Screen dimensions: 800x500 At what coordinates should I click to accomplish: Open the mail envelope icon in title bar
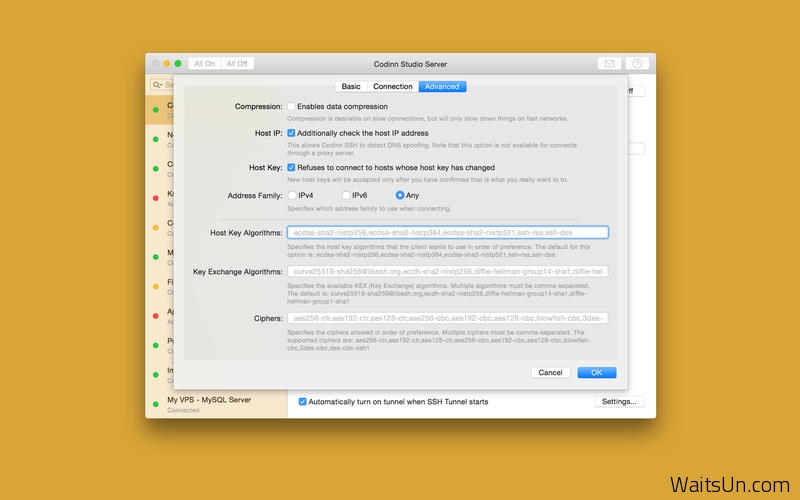(609, 63)
